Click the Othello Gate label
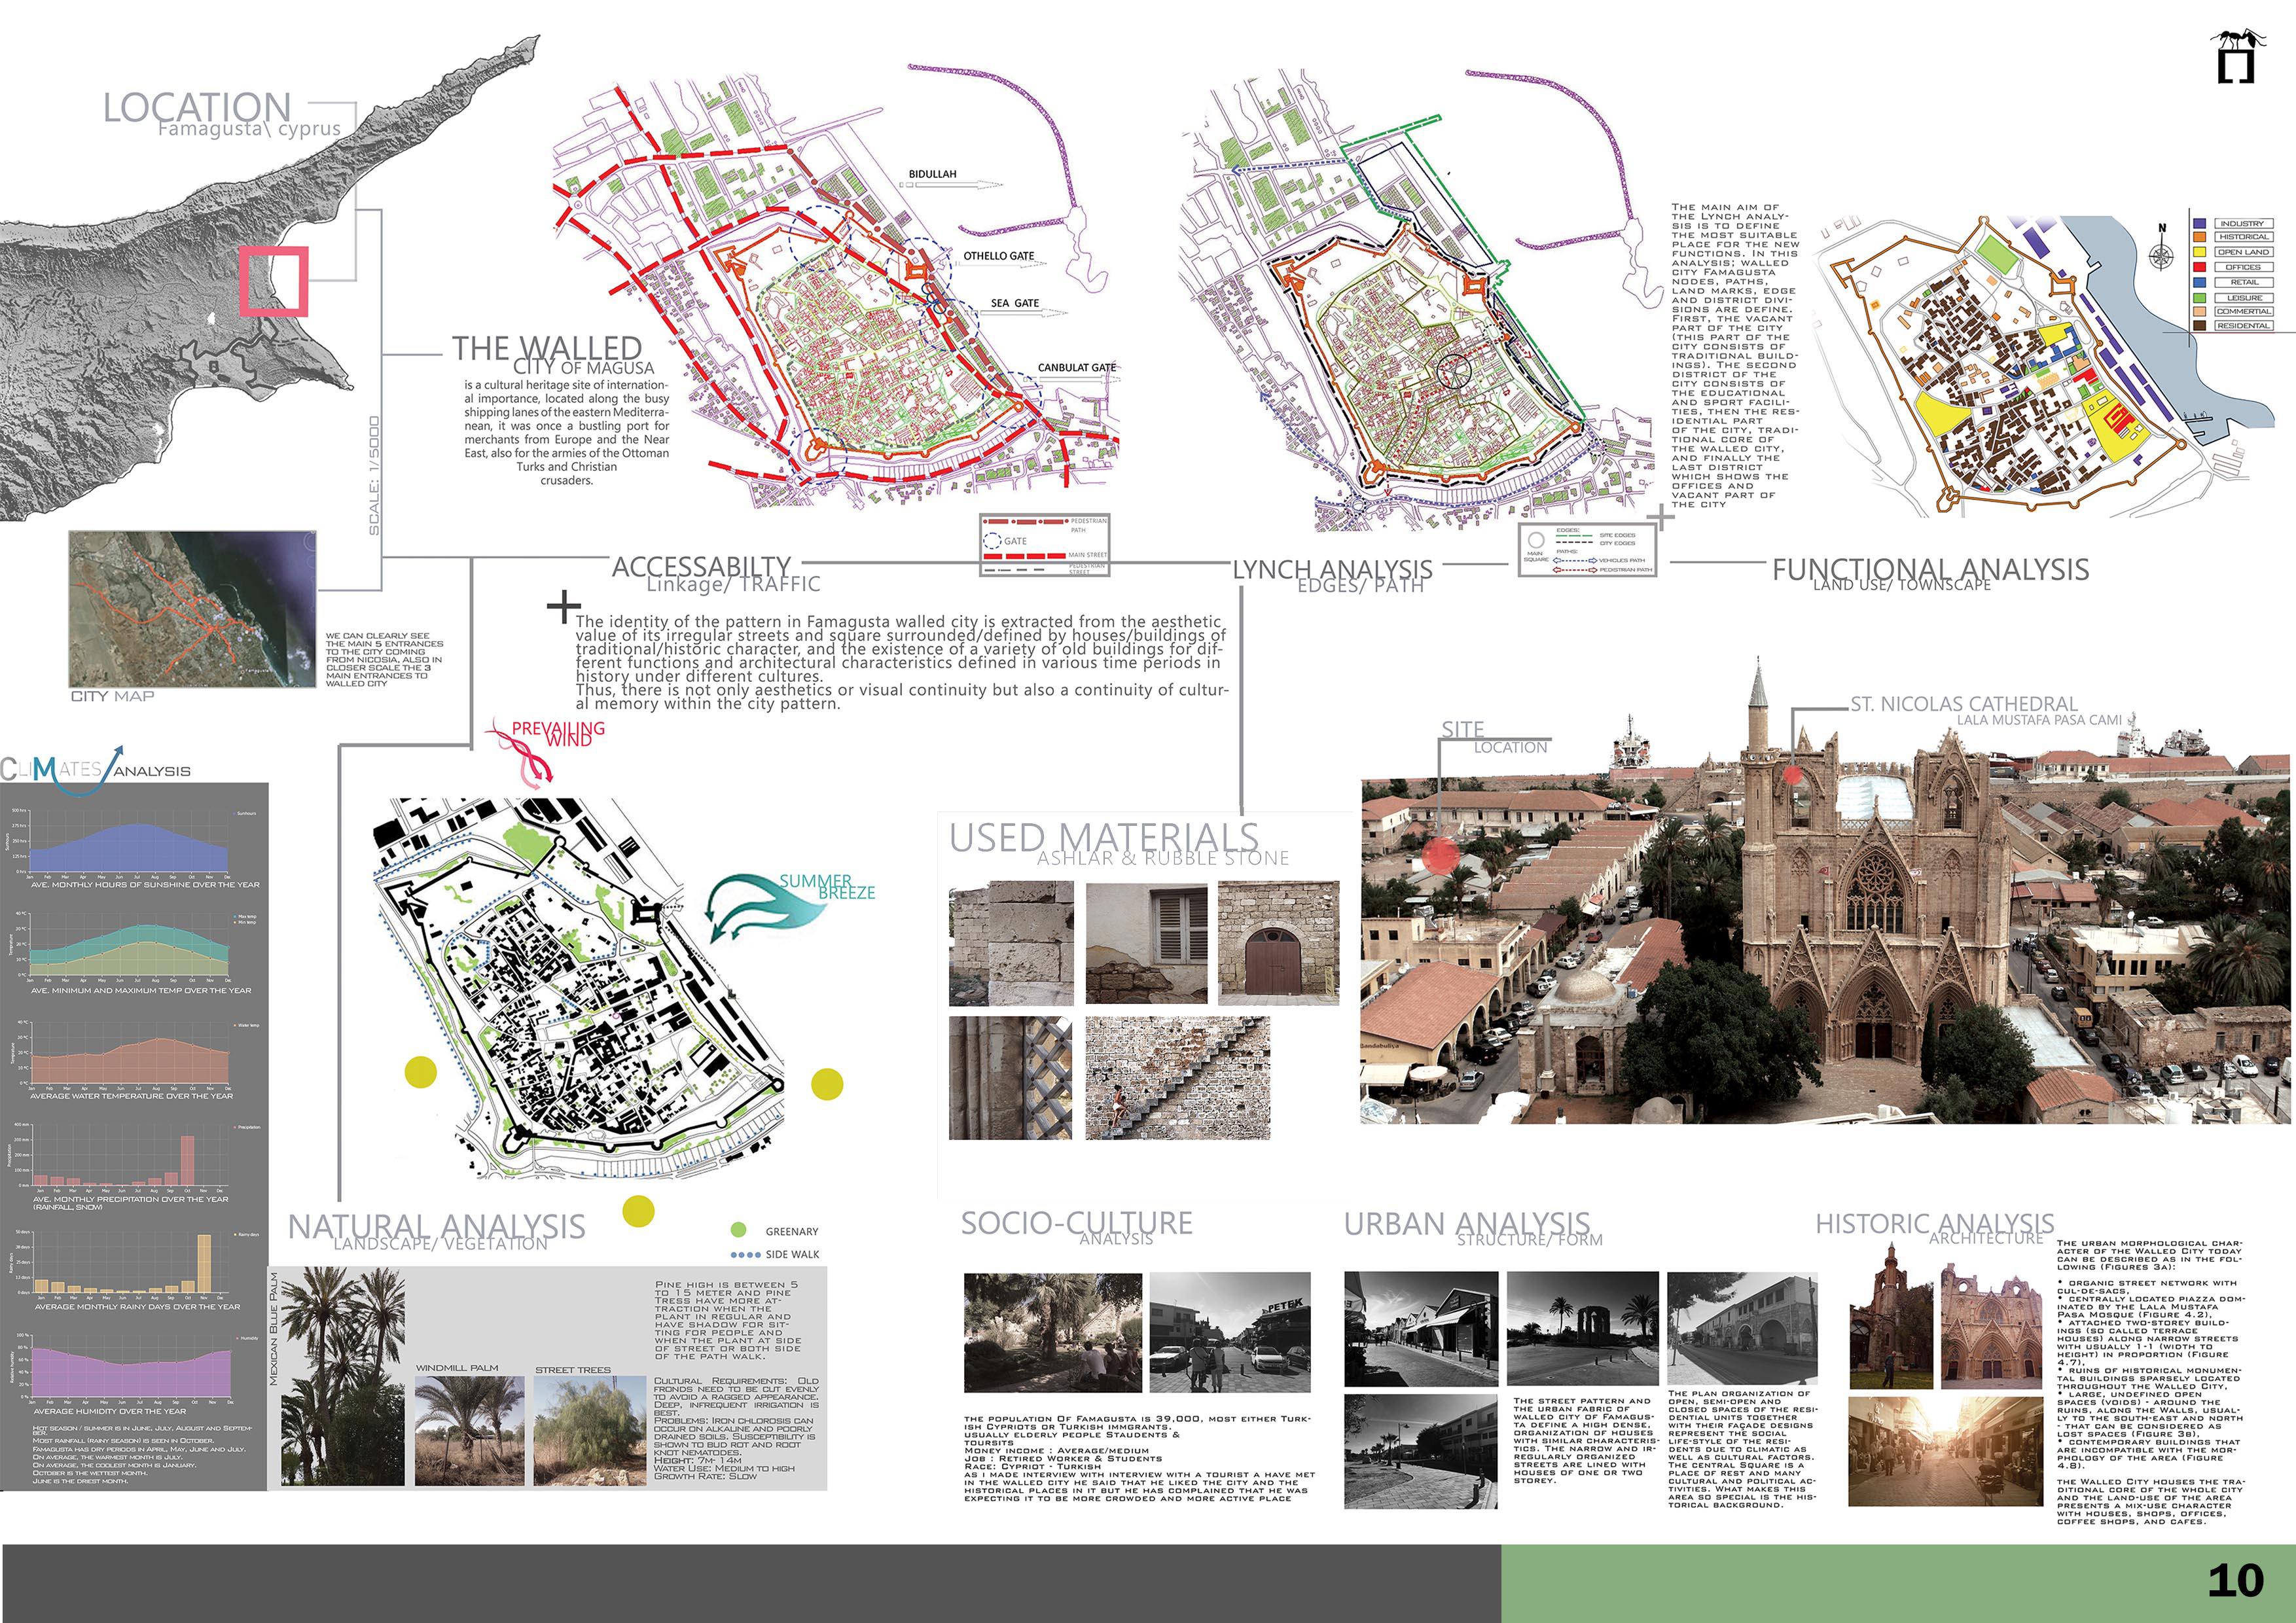The image size is (2296, 1623). tap(998, 256)
